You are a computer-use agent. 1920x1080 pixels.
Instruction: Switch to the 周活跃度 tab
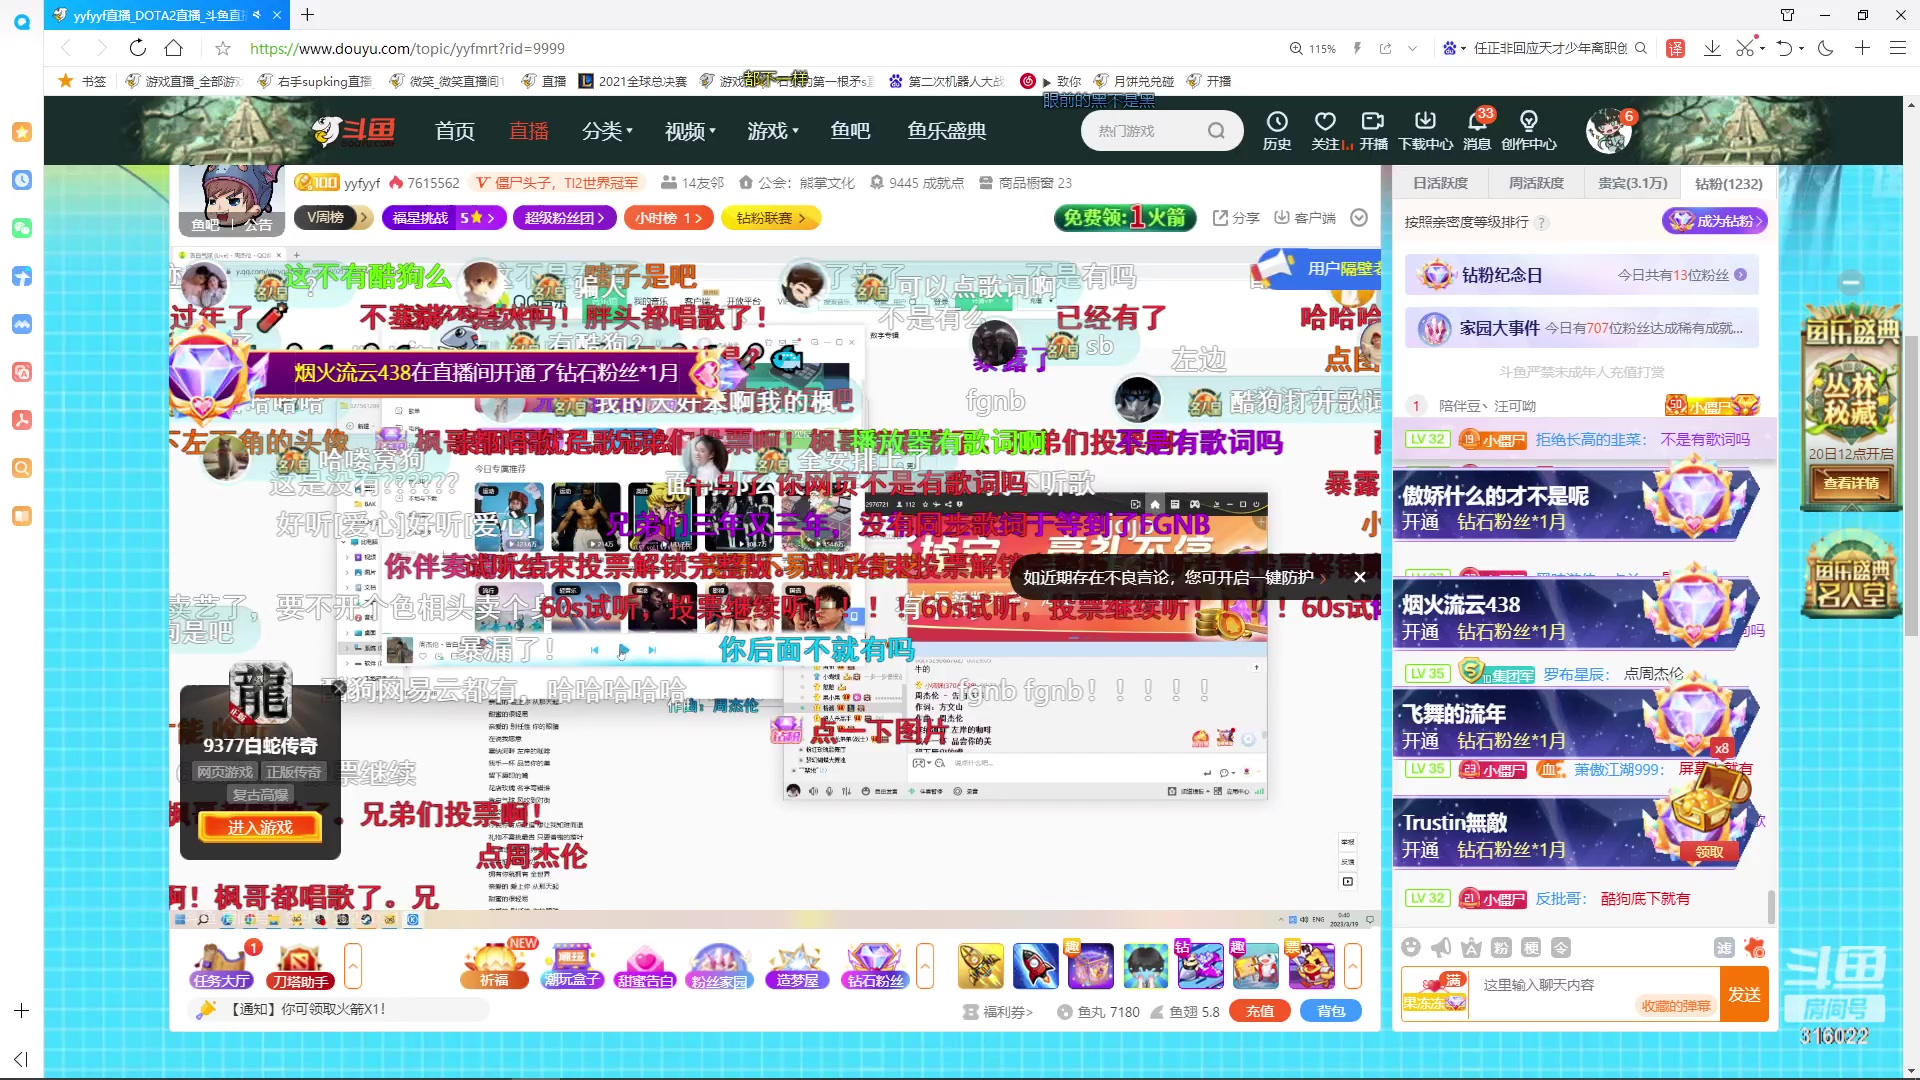[x=1536, y=183]
